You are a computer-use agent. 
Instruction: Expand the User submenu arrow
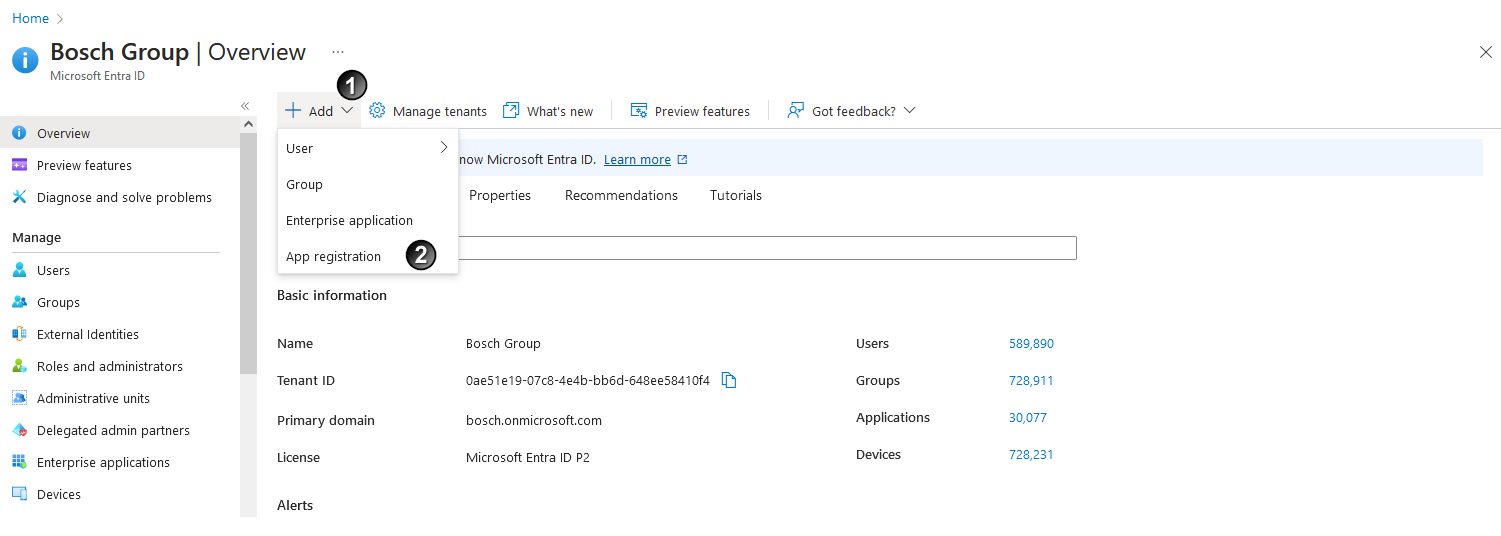[x=444, y=148]
